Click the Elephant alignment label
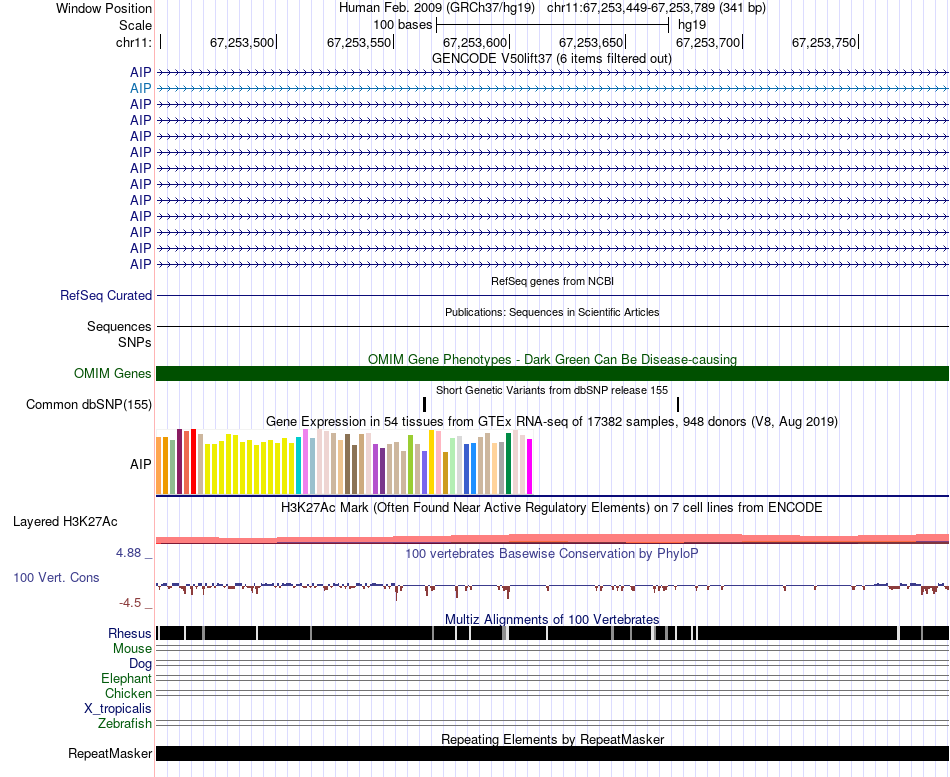Screen dimensions: 950x777 click(x=126, y=679)
